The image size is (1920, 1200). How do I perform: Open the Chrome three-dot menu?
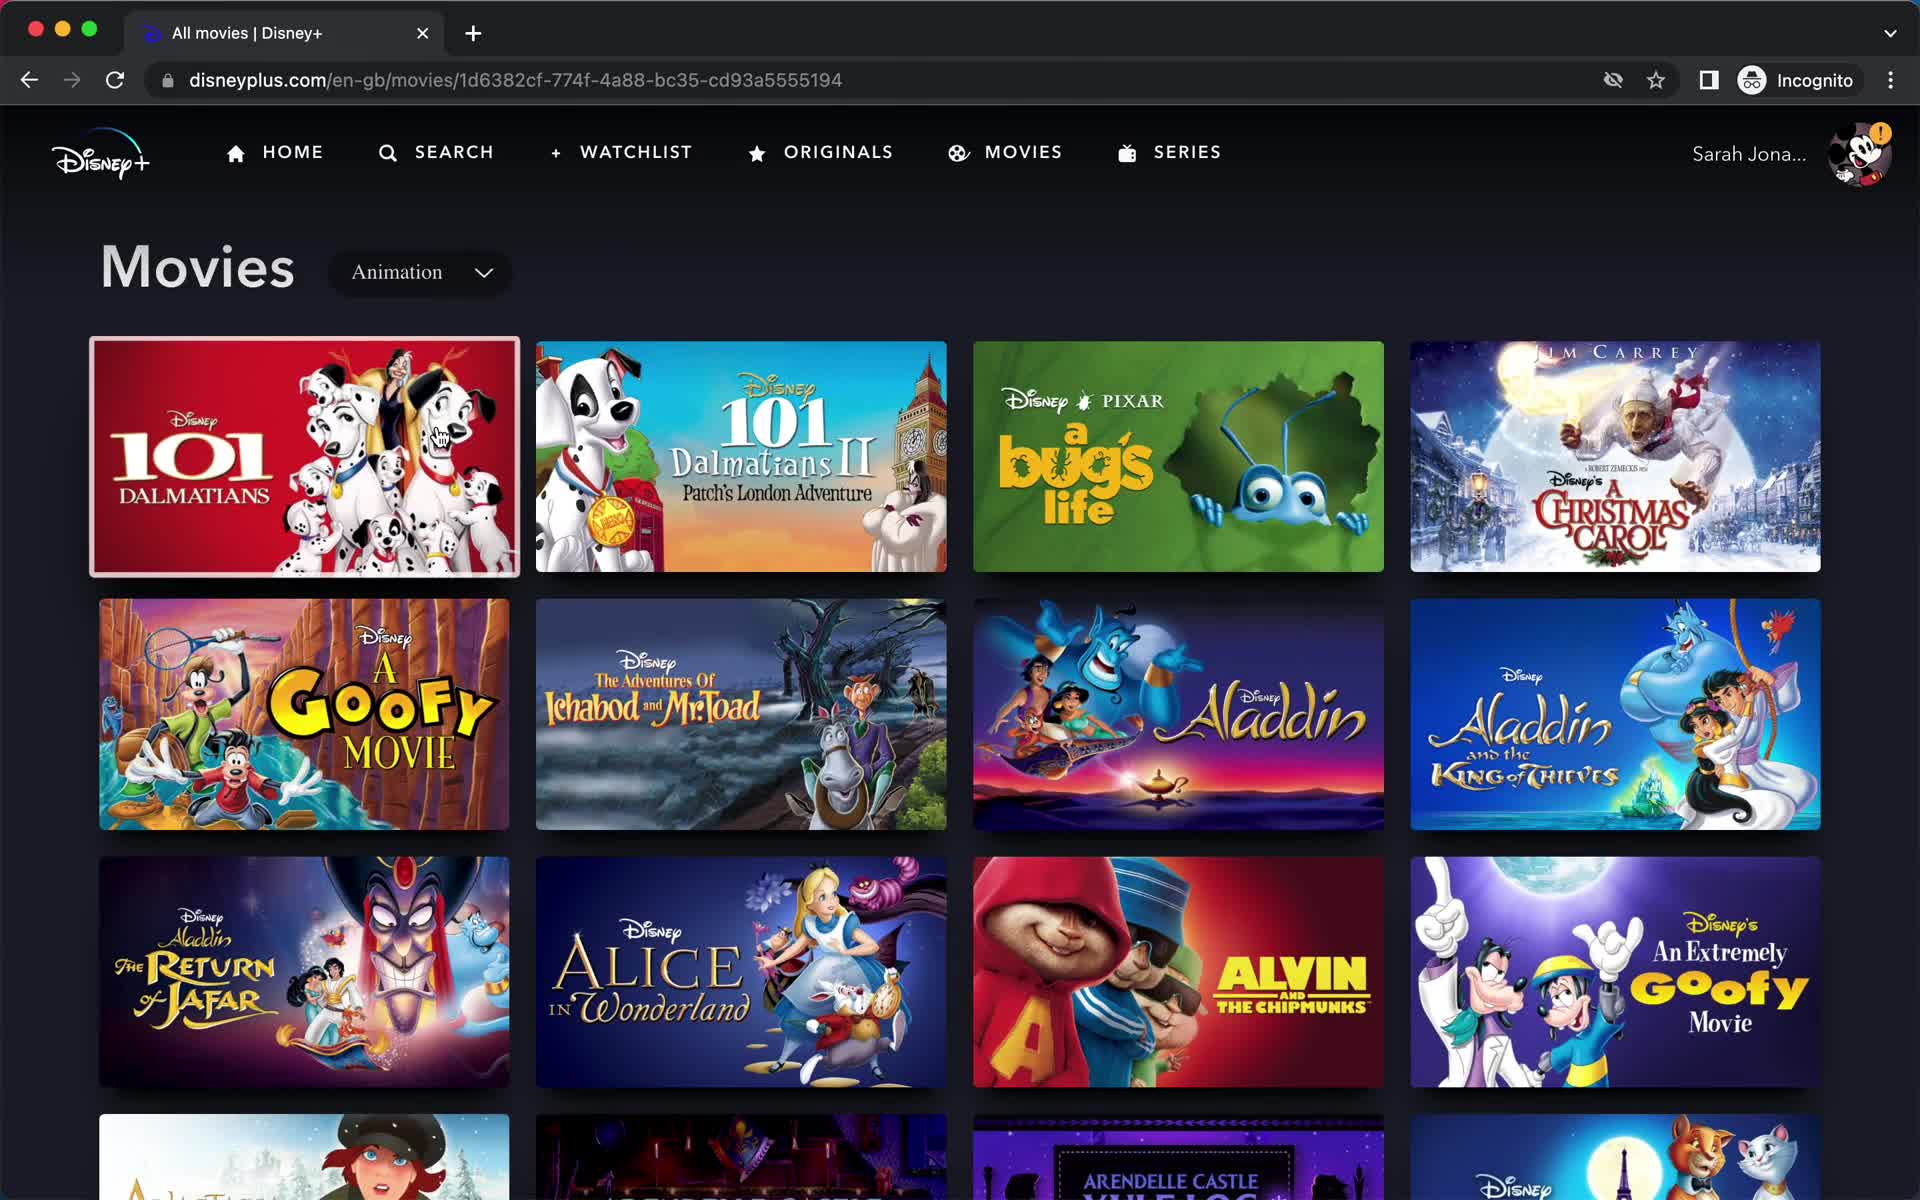(x=1890, y=80)
